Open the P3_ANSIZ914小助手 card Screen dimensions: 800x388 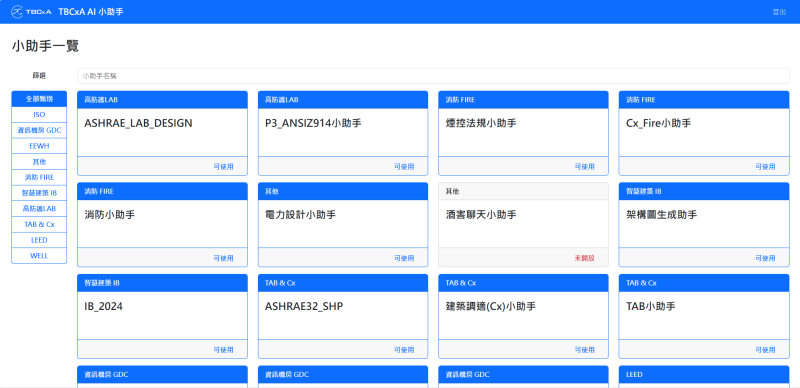coord(343,133)
